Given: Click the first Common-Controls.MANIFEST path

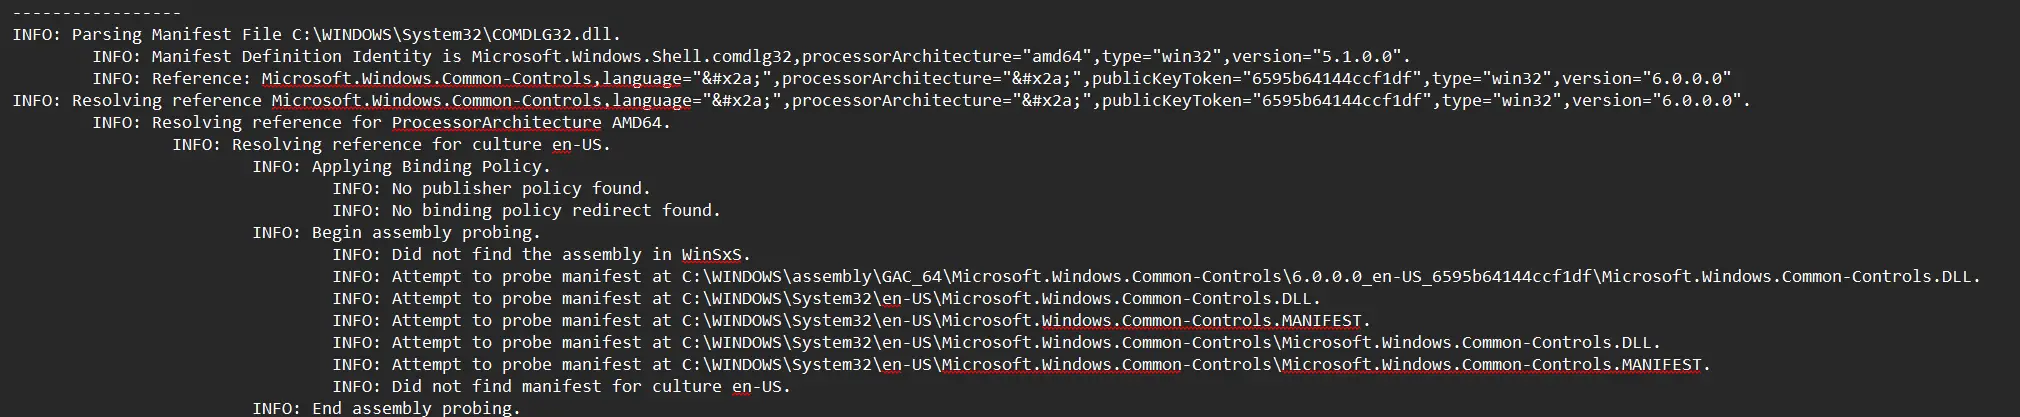Looking at the screenshot, I should (x=1021, y=320).
